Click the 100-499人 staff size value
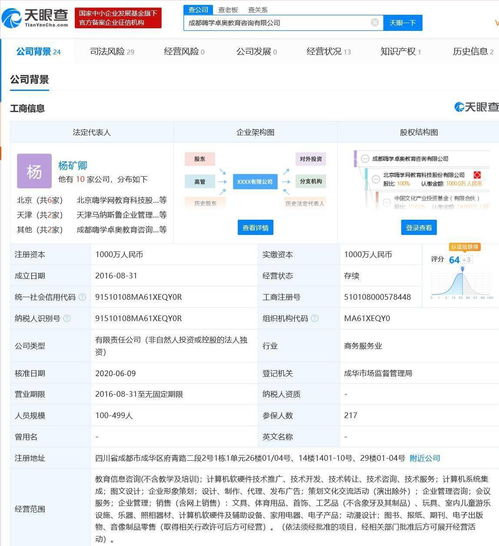This screenshot has height=546, width=499. [x=114, y=415]
